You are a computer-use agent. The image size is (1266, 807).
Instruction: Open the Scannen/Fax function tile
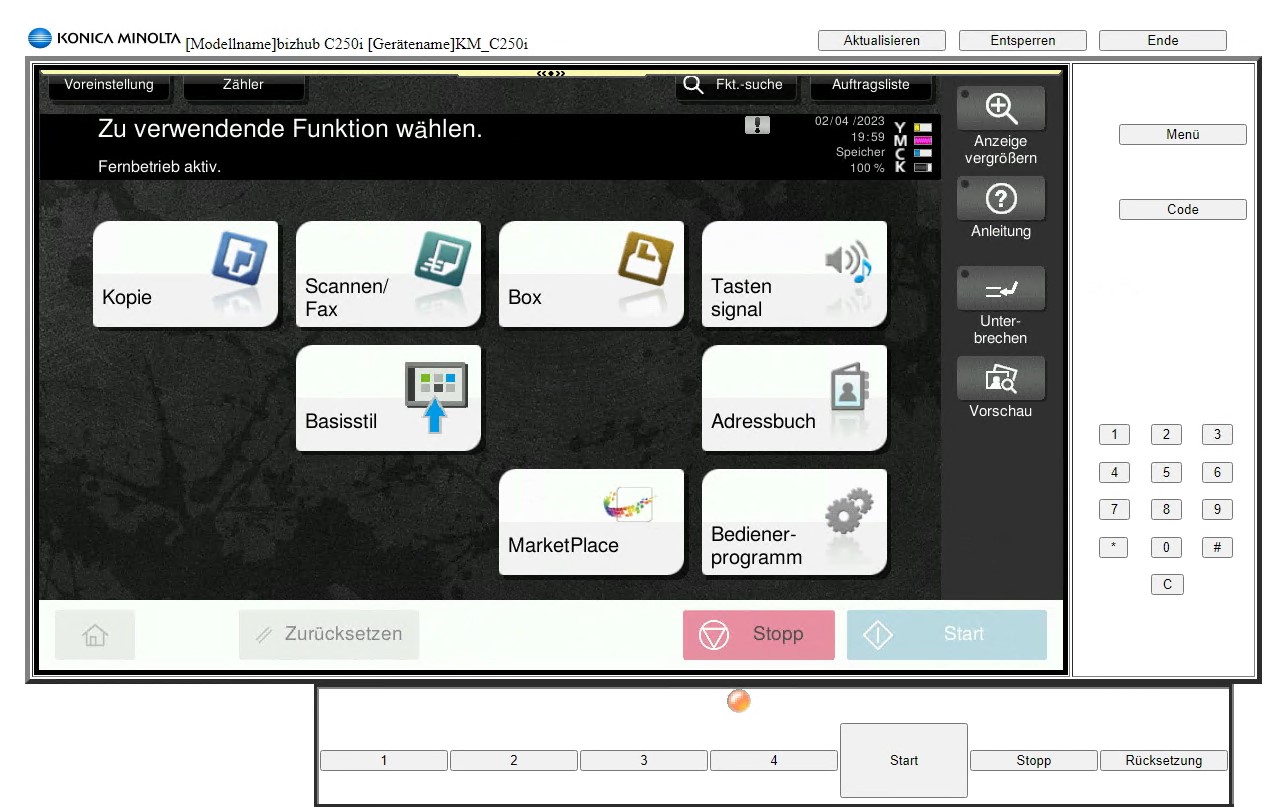coord(388,274)
